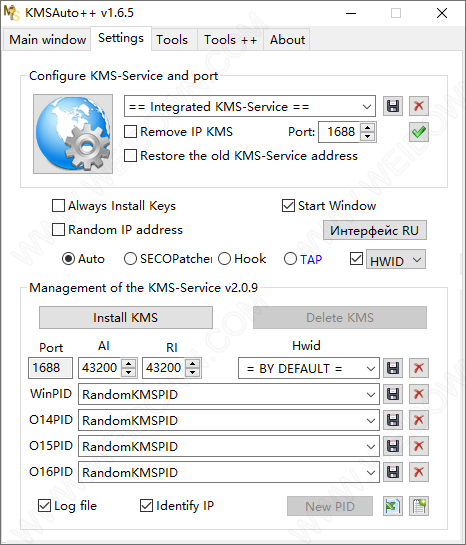Increase the Port 1688 spinner value

pos(368,128)
